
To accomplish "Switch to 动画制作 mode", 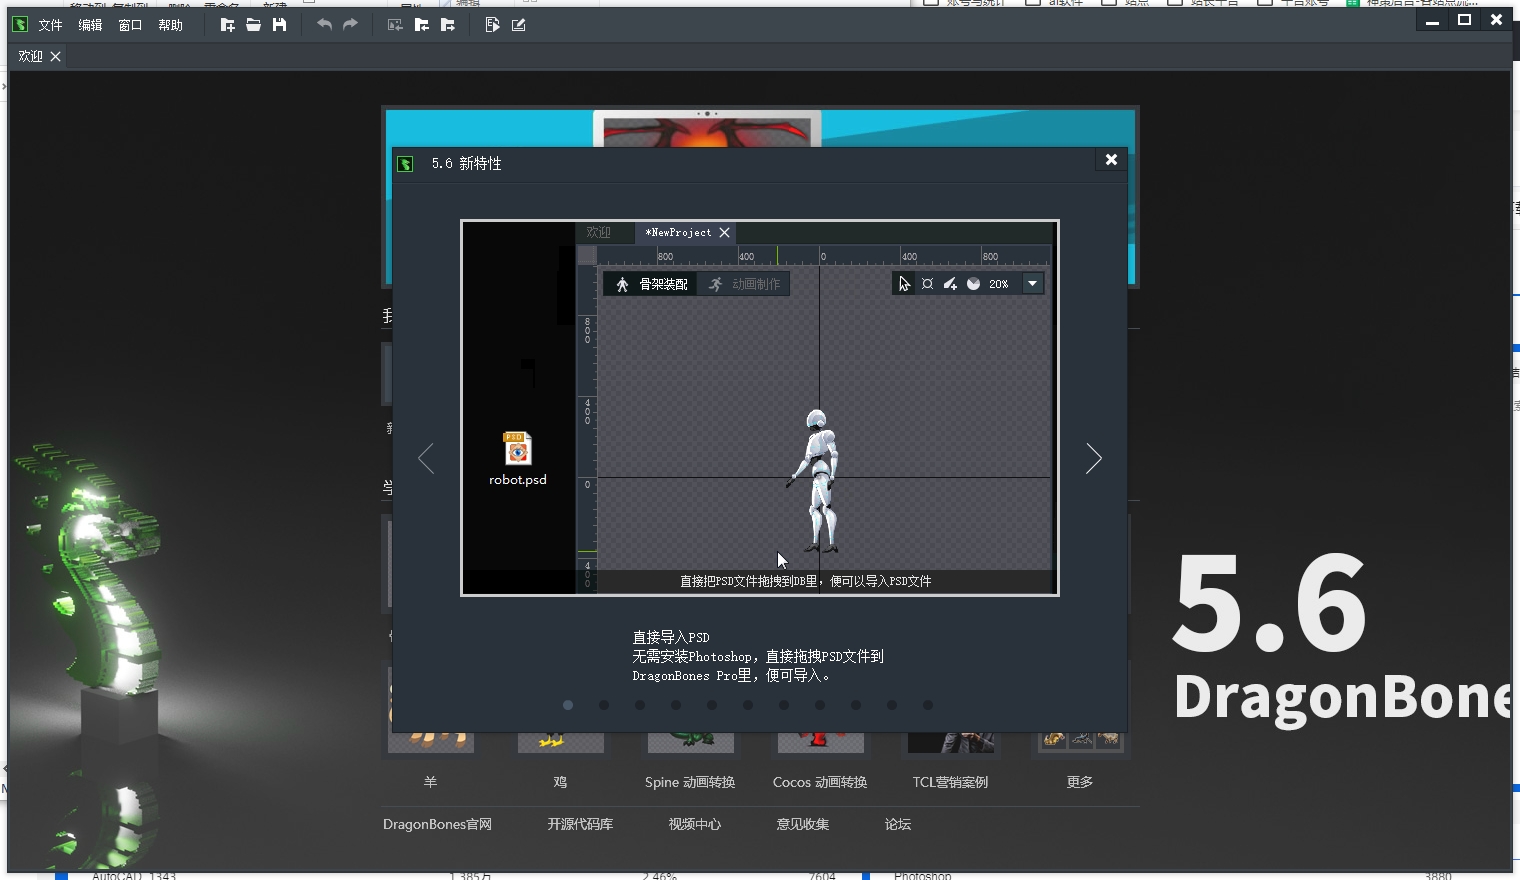I will coord(745,283).
